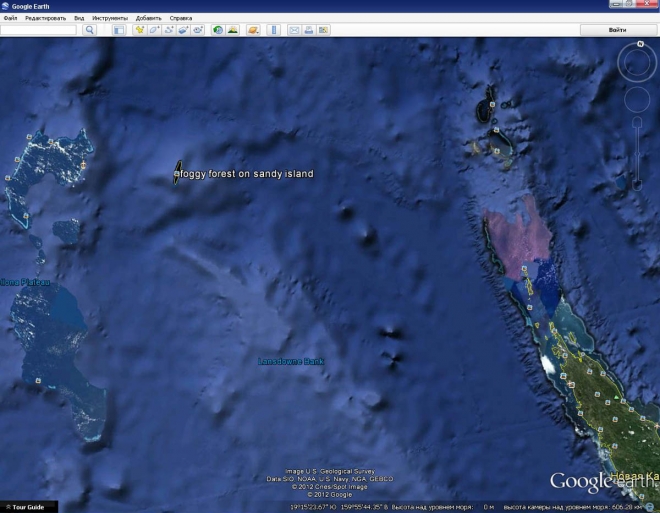Click the search magnifier button
This screenshot has width=660, height=513.
[89, 30]
